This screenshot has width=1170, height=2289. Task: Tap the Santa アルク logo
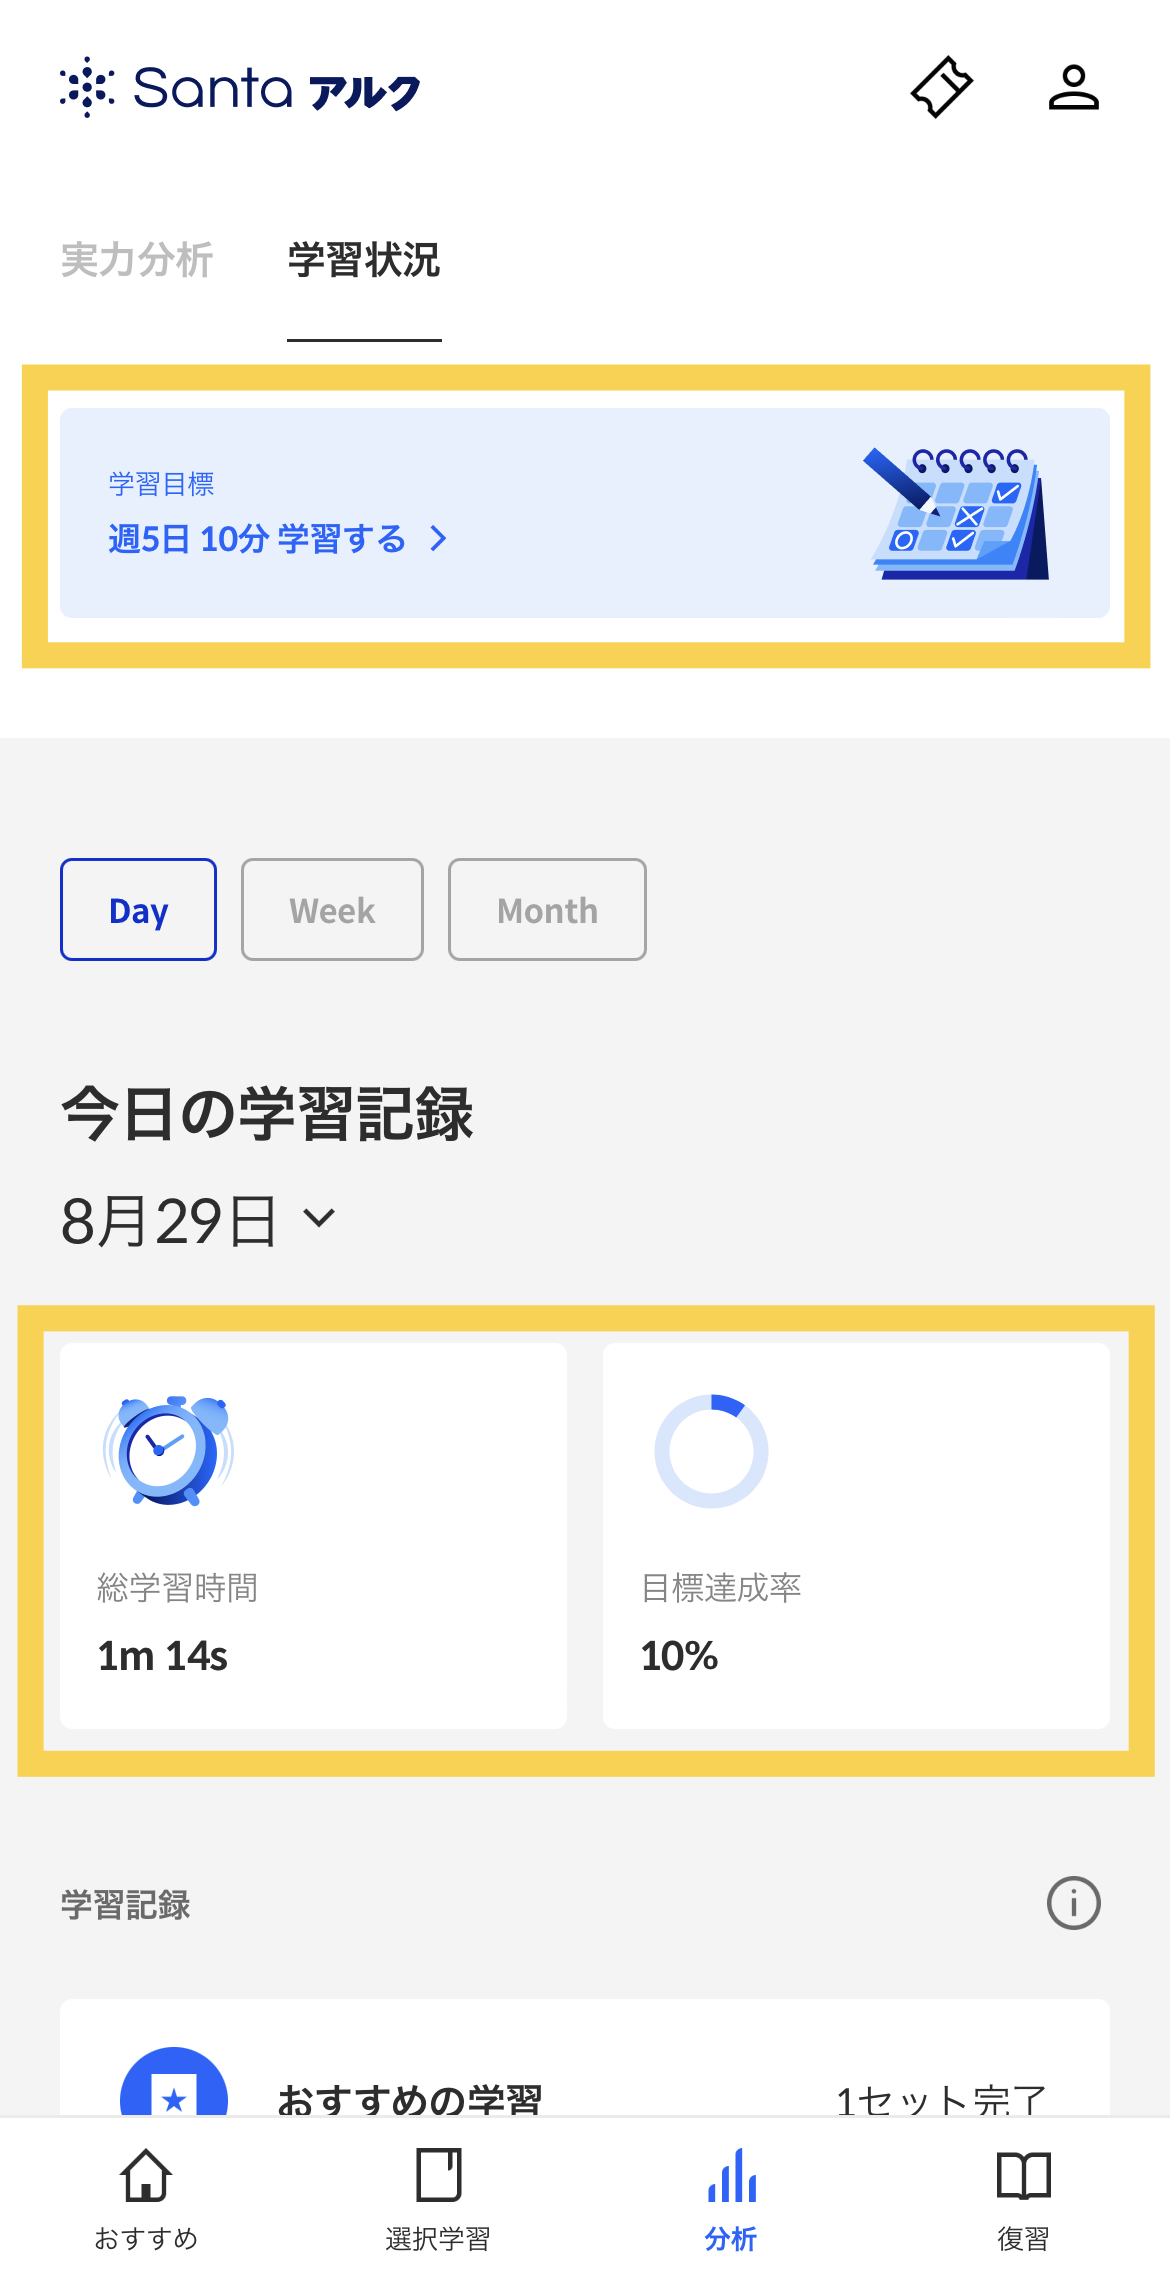tap(240, 88)
